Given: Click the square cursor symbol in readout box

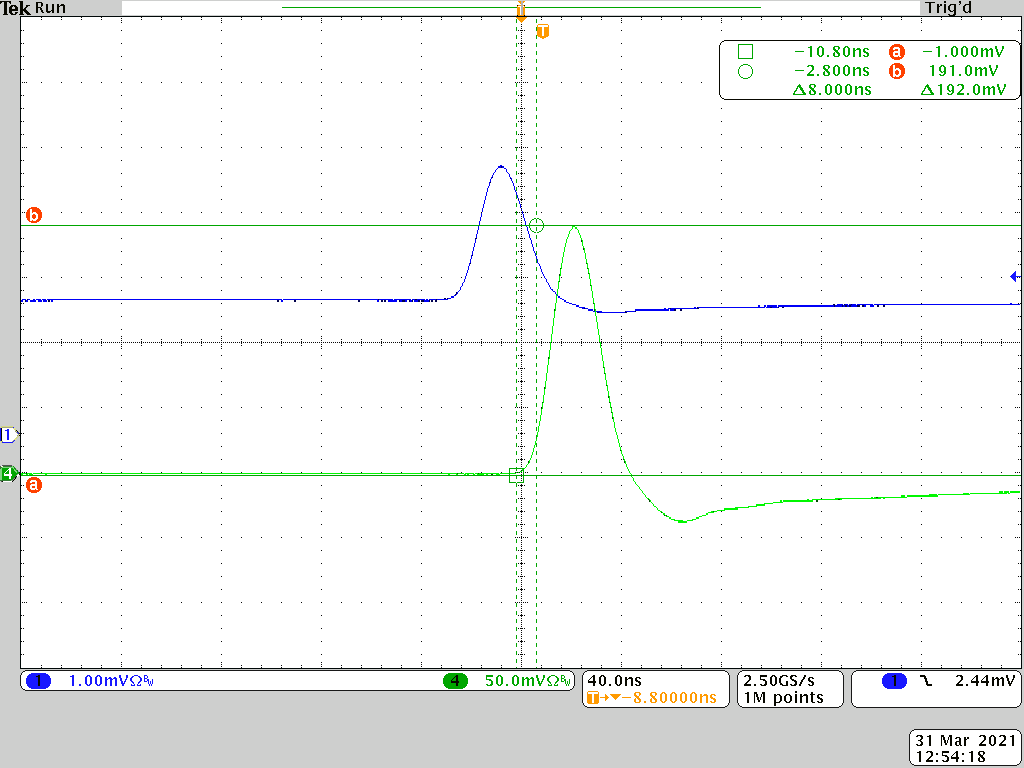Looking at the screenshot, I should (x=745, y=52).
